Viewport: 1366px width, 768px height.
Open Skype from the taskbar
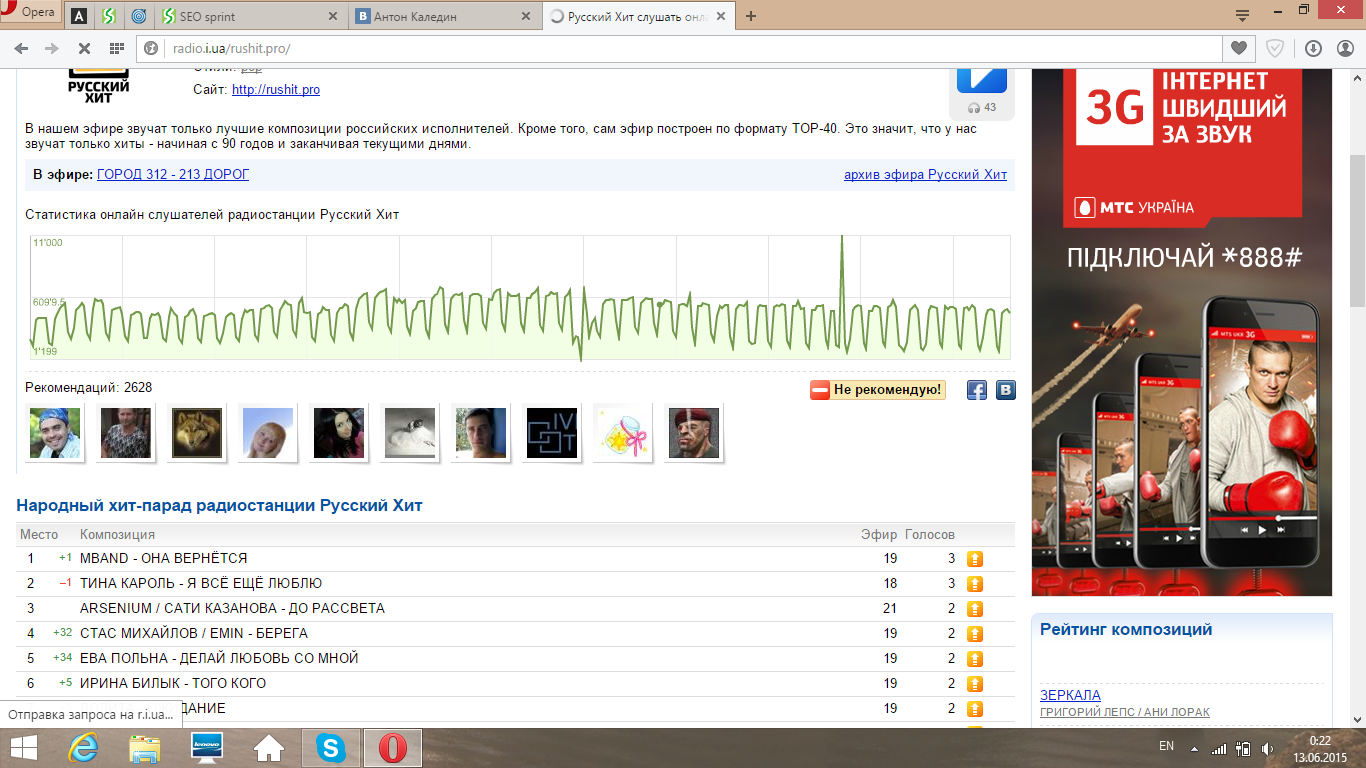pyautogui.click(x=331, y=748)
